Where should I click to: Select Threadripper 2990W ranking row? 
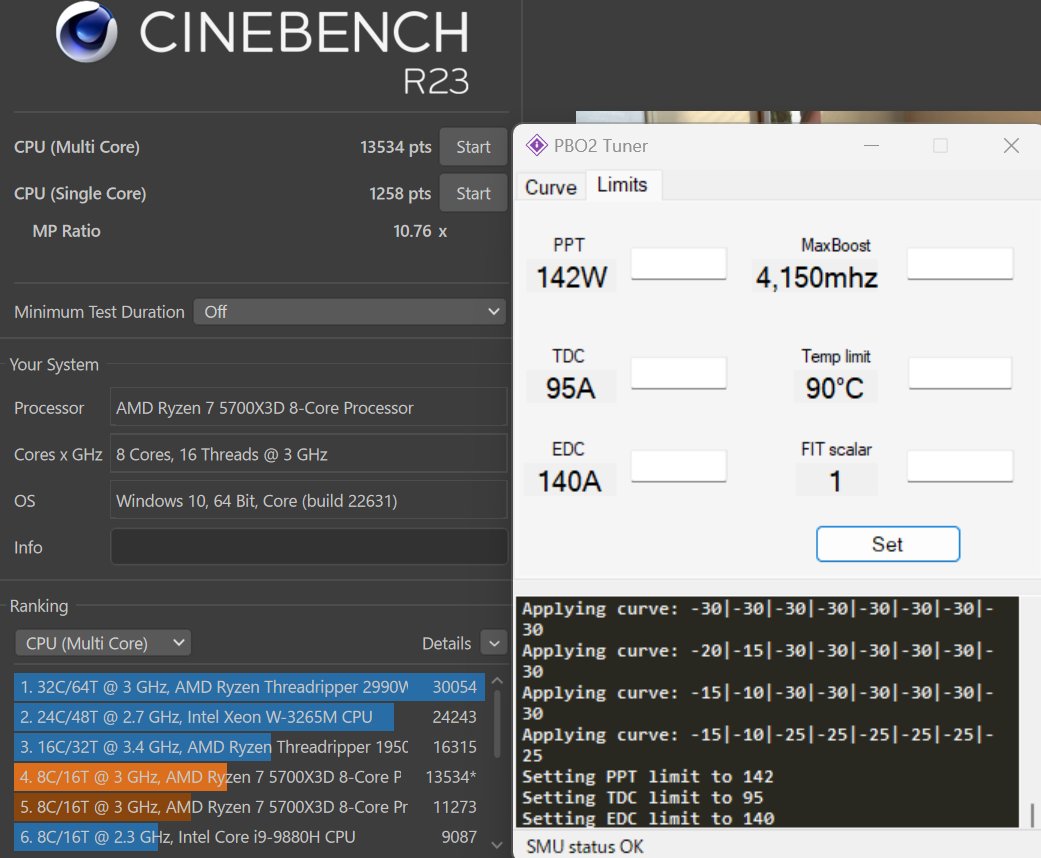pos(249,687)
